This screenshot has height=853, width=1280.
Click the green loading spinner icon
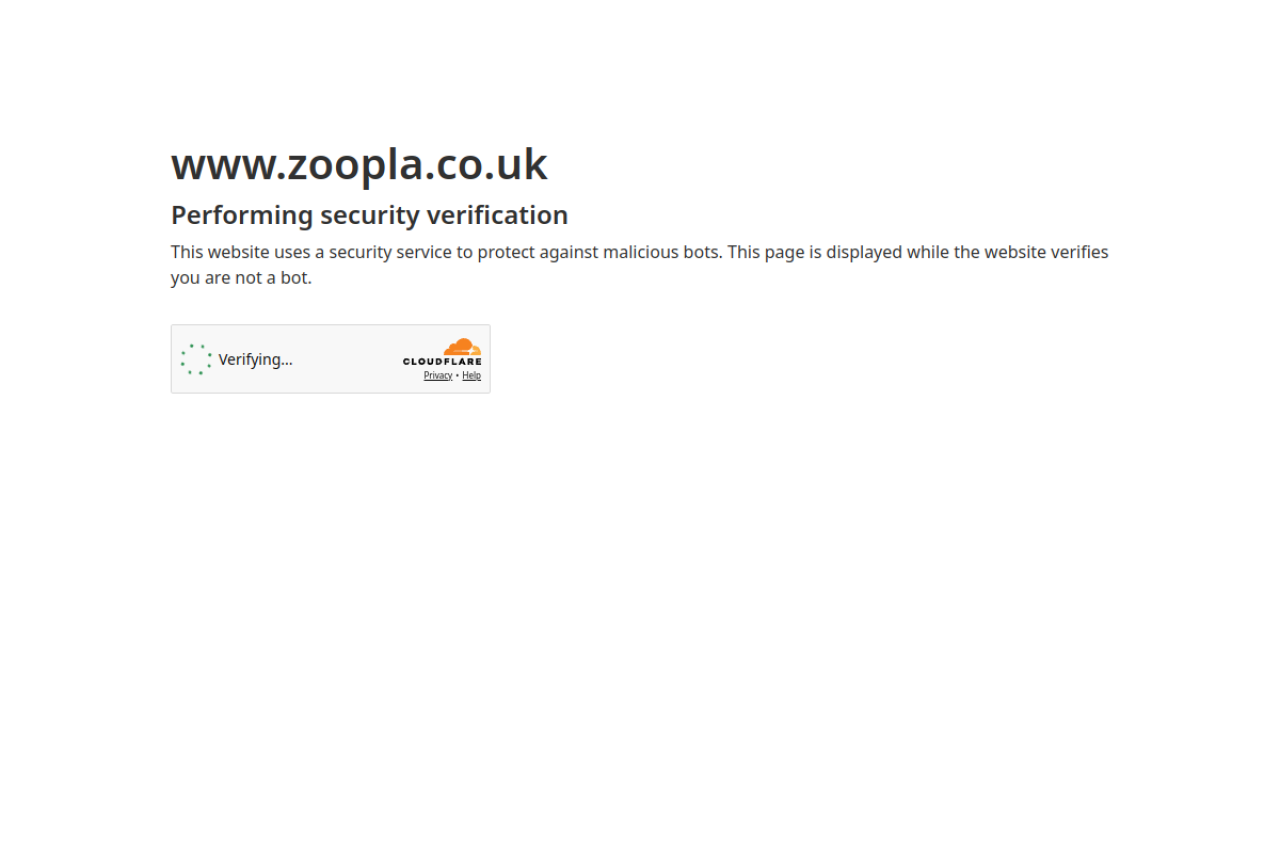(x=196, y=359)
